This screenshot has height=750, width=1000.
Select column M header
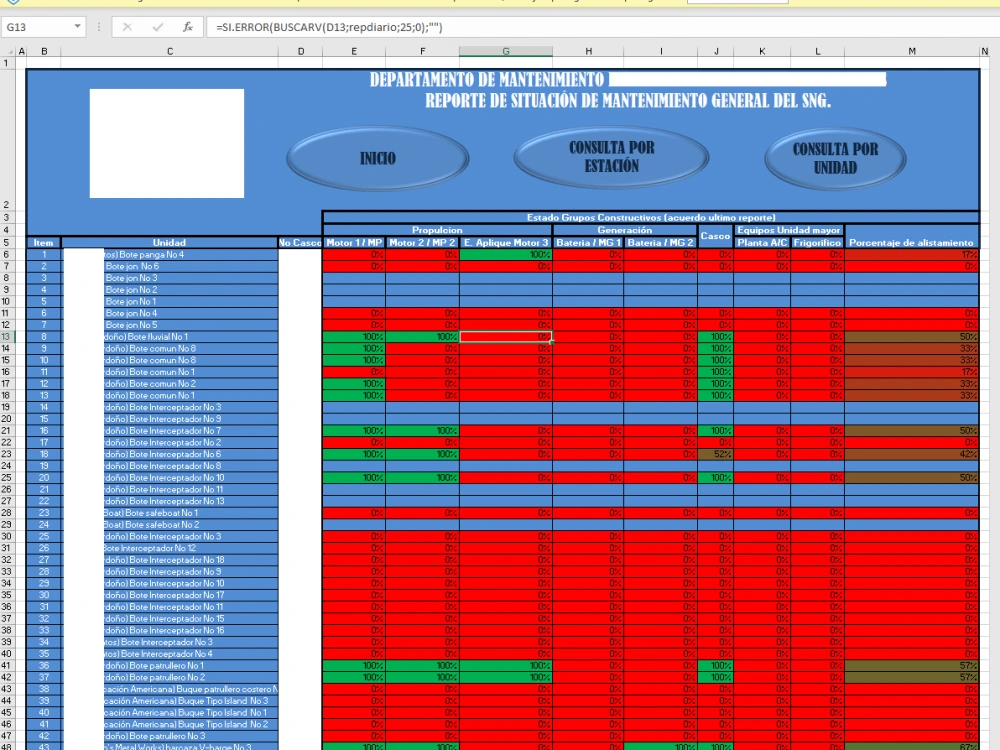pyautogui.click(x=912, y=51)
